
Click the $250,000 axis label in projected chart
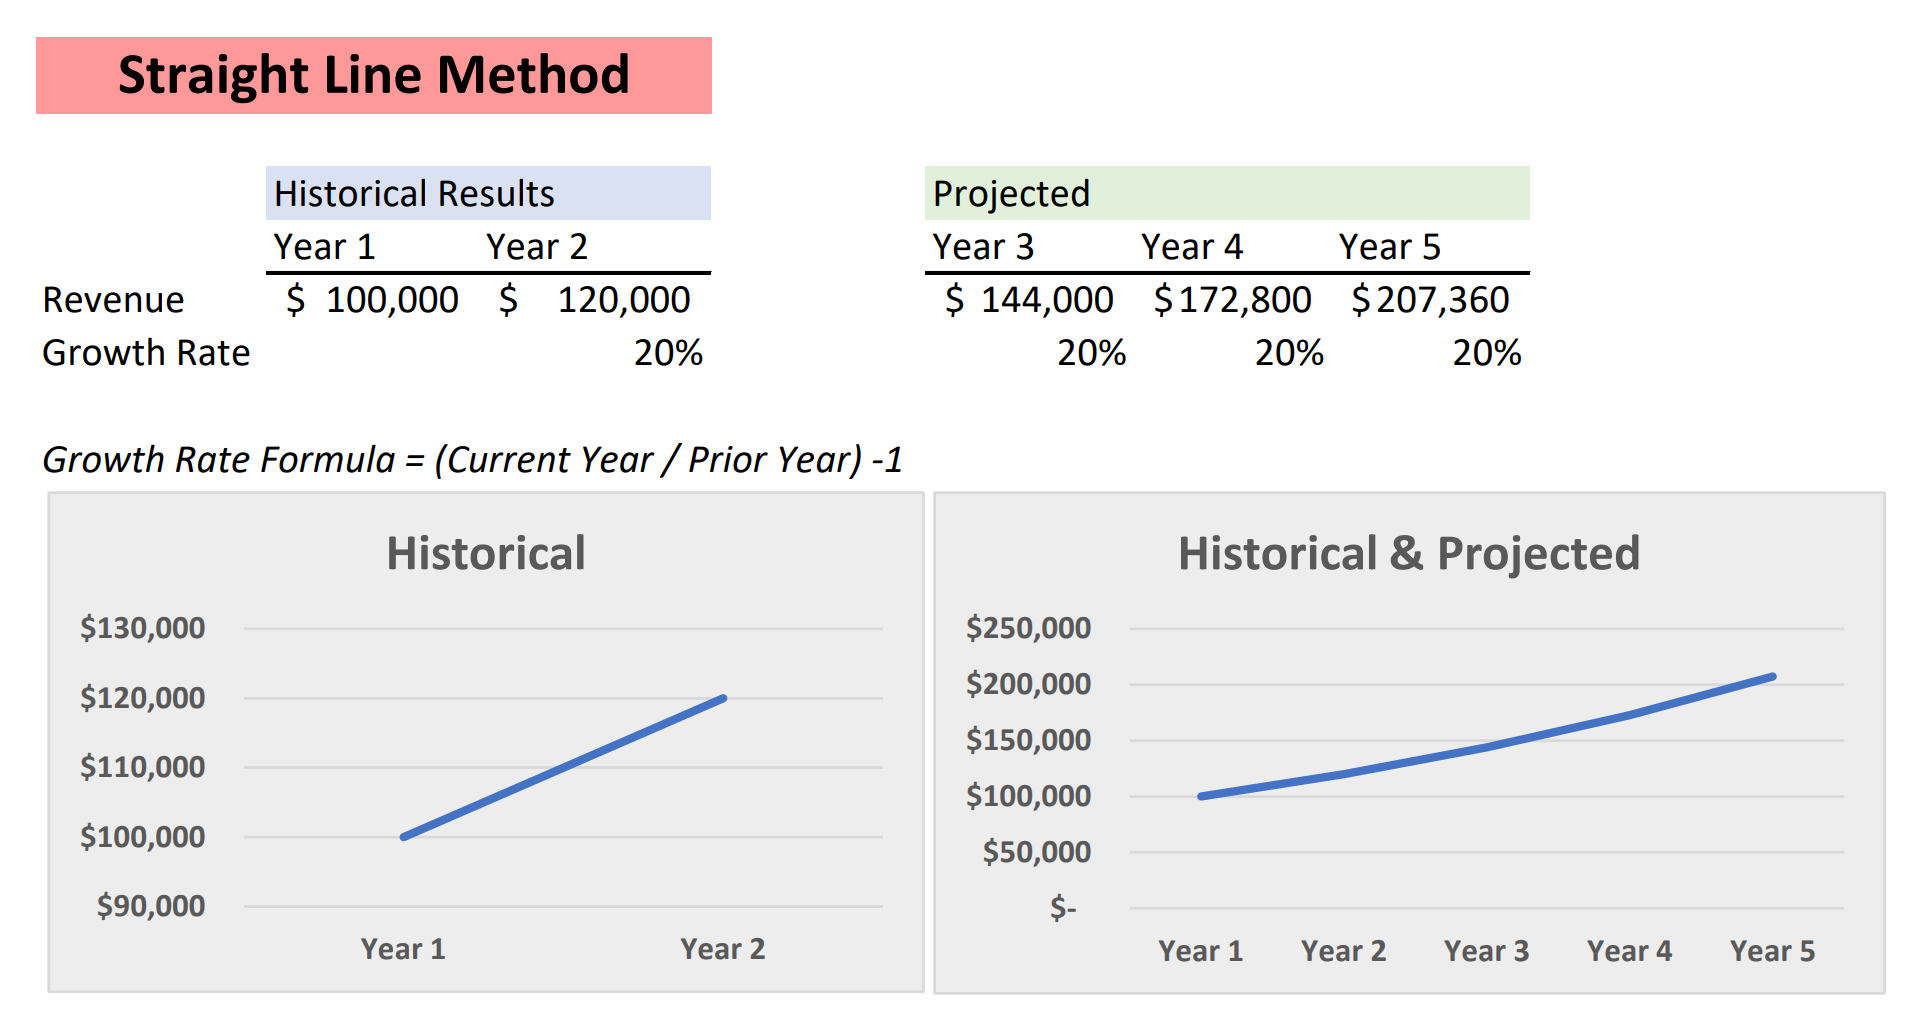[x=1028, y=628]
